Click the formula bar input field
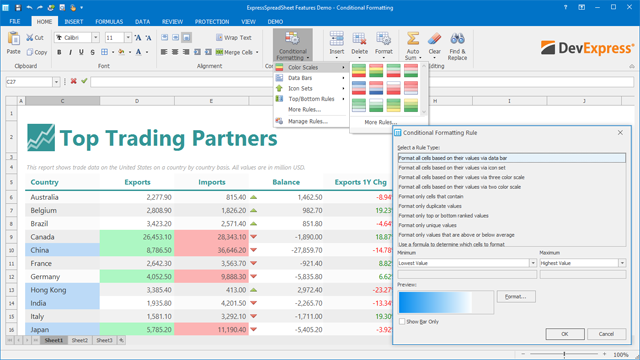The image size is (640, 360). pos(362,82)
